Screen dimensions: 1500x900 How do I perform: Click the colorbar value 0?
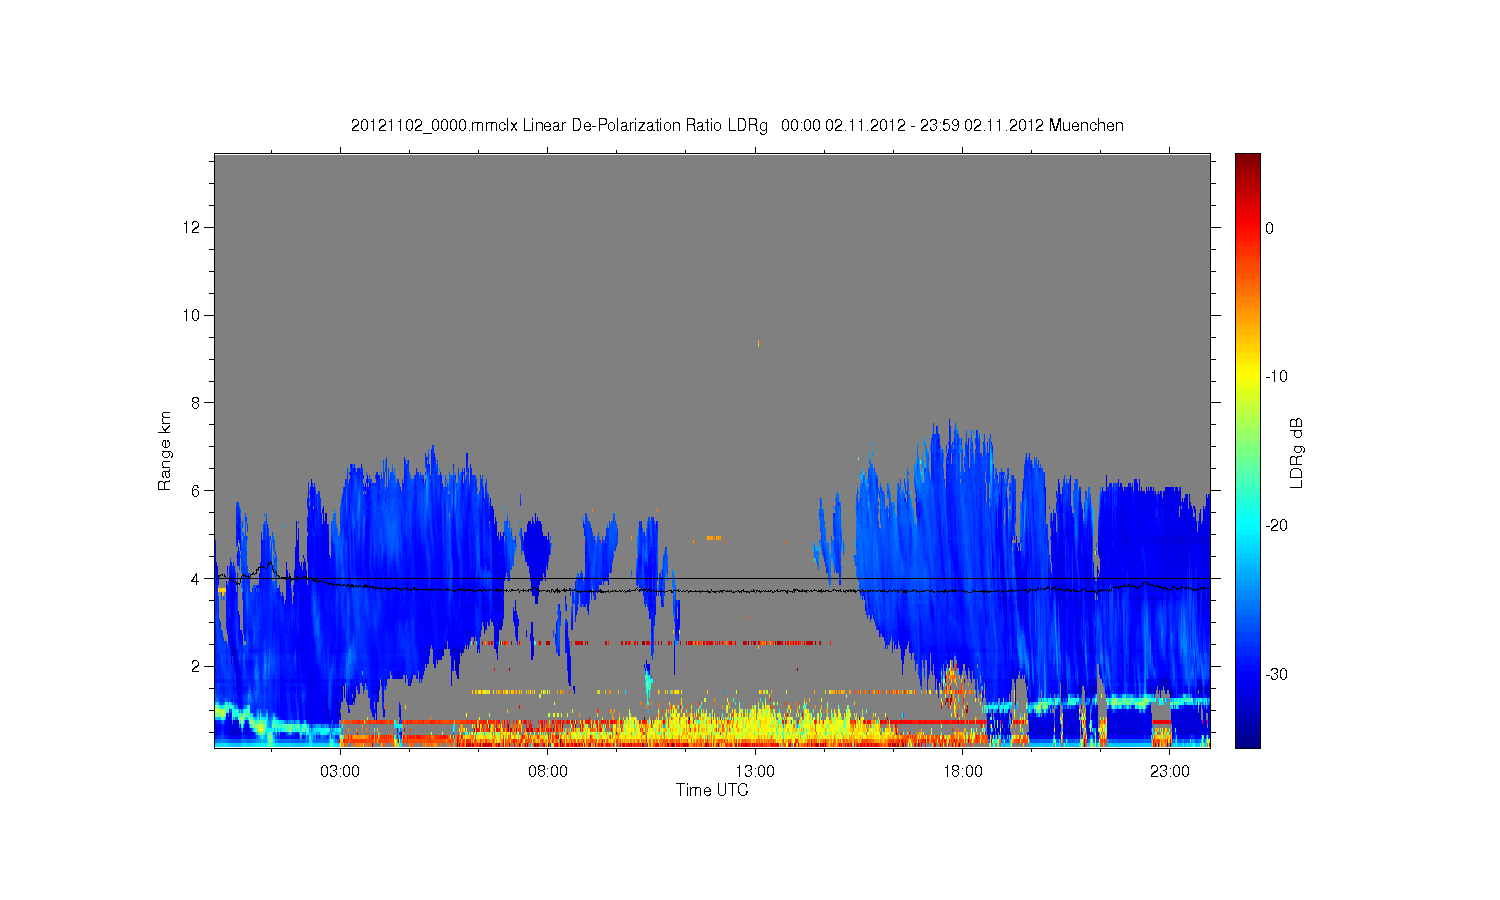coord(1270,228)
